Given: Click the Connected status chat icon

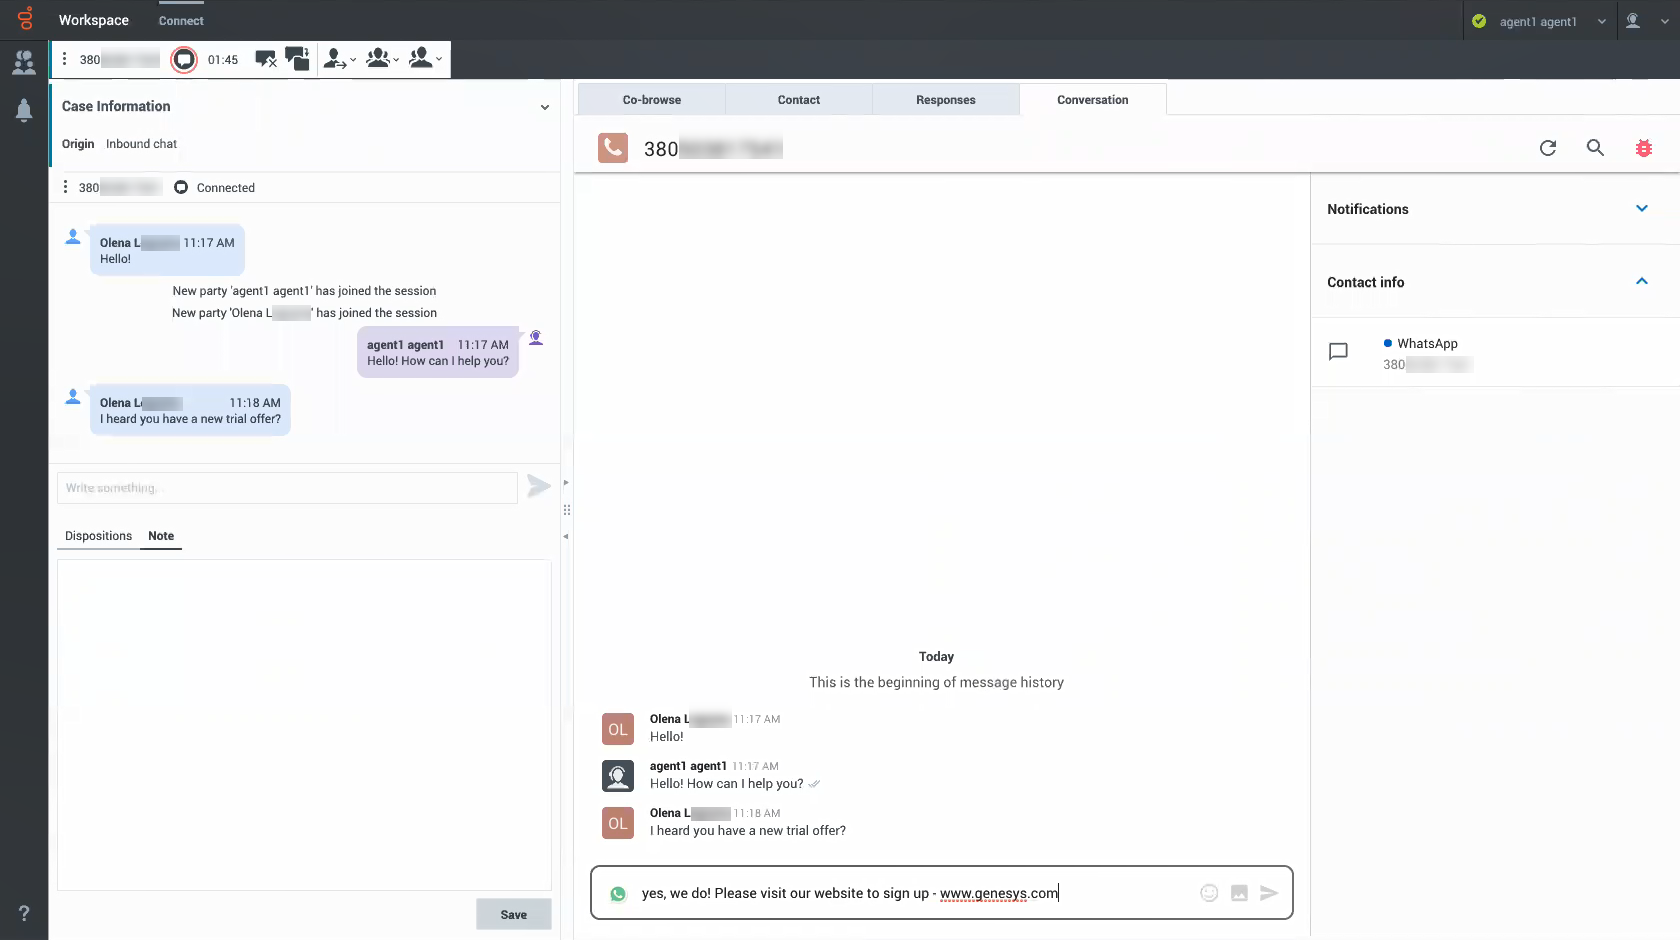Looking at the screenshot, I should point(181,187).
